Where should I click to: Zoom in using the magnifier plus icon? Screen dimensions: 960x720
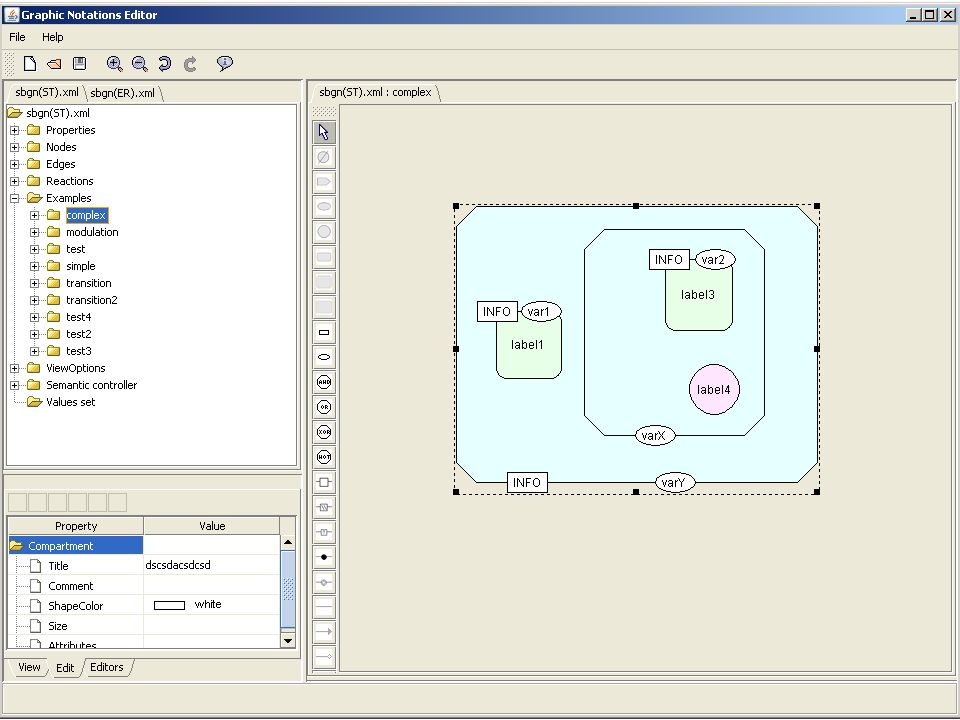(114, 64)
